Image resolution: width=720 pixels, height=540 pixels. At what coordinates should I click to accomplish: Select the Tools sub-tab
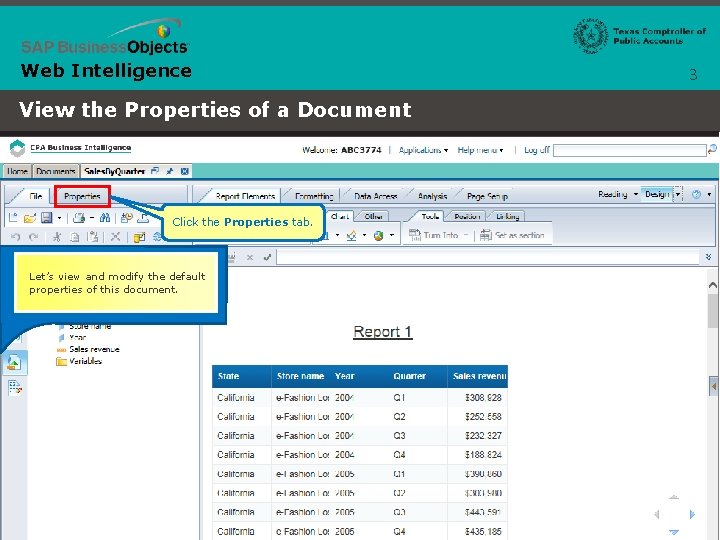(x=430, y=216)
